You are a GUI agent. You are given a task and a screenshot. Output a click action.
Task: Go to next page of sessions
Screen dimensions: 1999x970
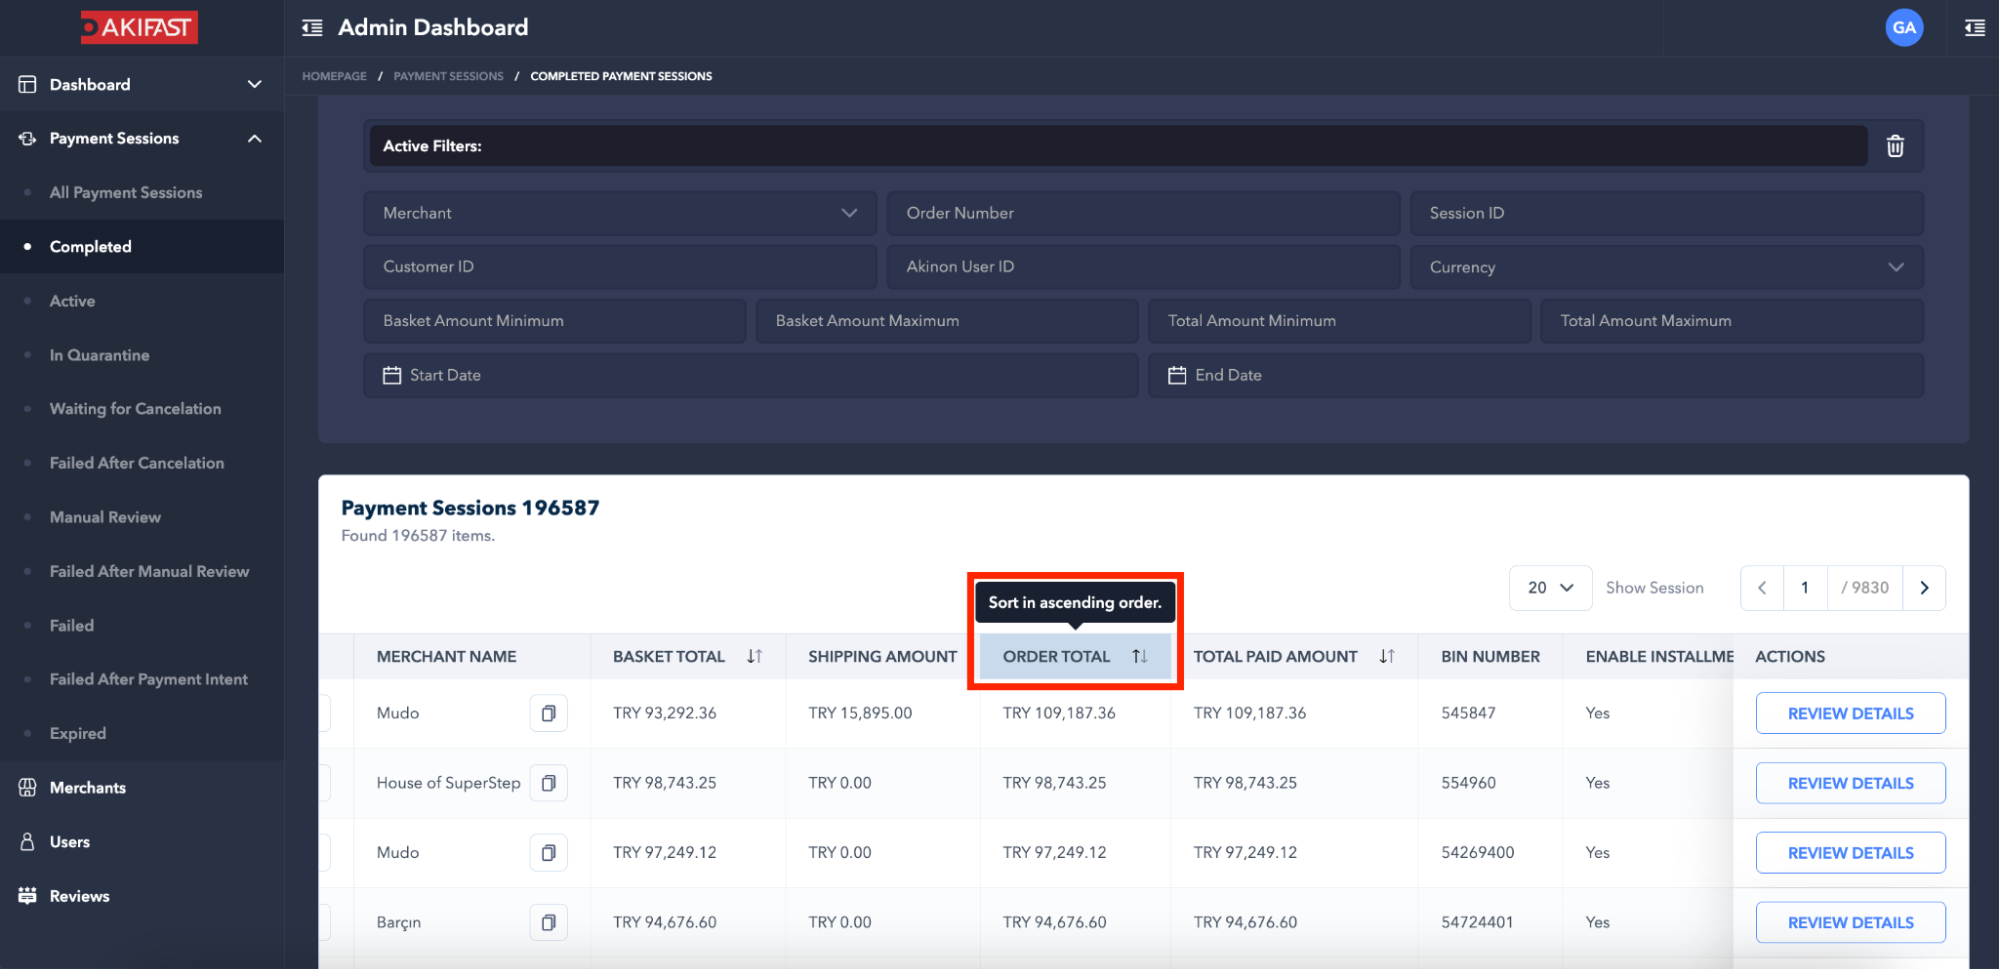coord(1924,588)
